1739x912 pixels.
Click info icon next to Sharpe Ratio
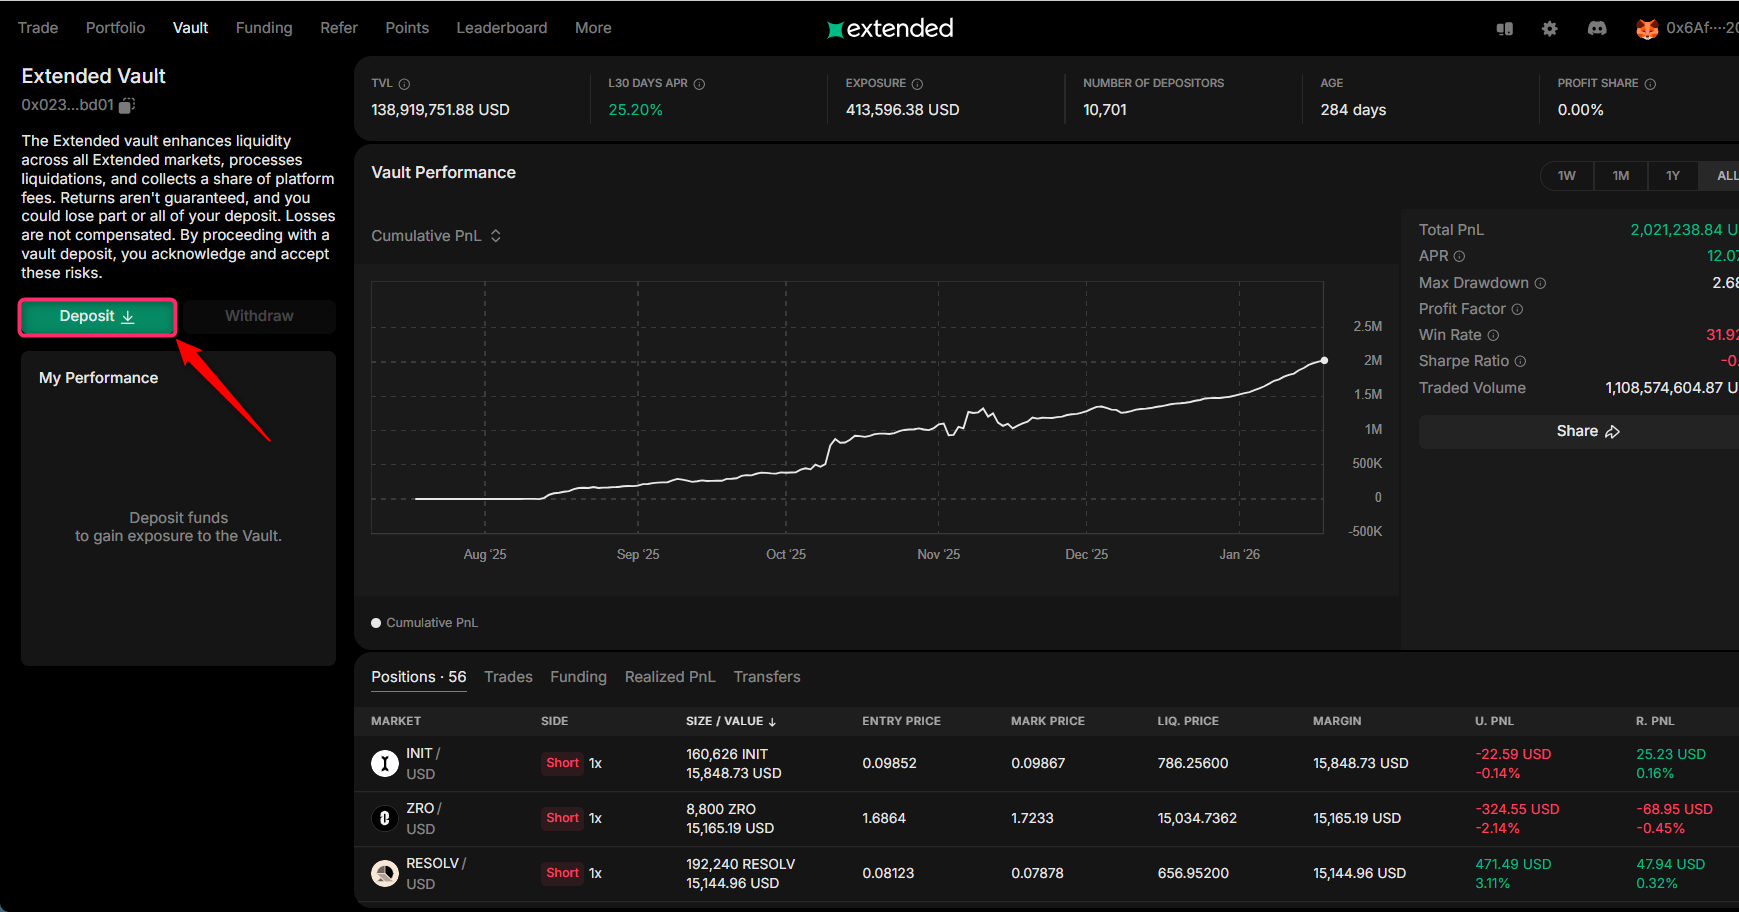1520,361
